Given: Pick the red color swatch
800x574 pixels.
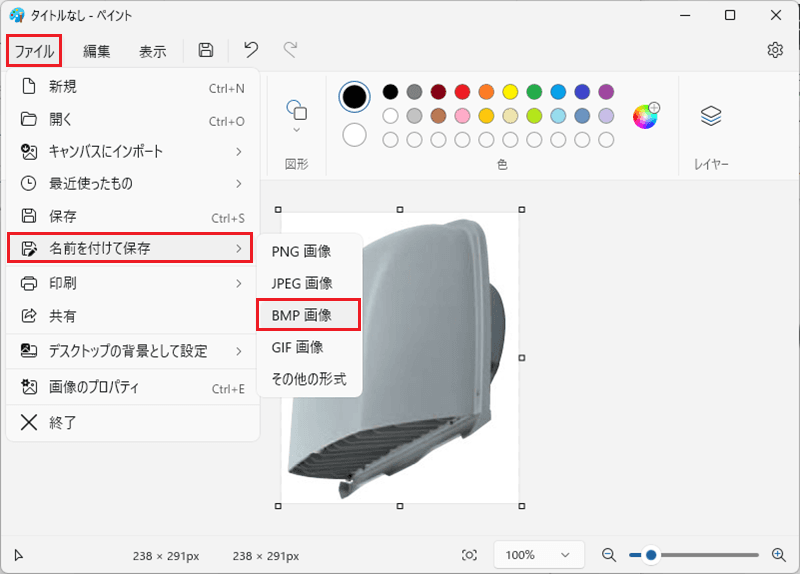Looking at the screenshot, I should [x=462, y=92].
